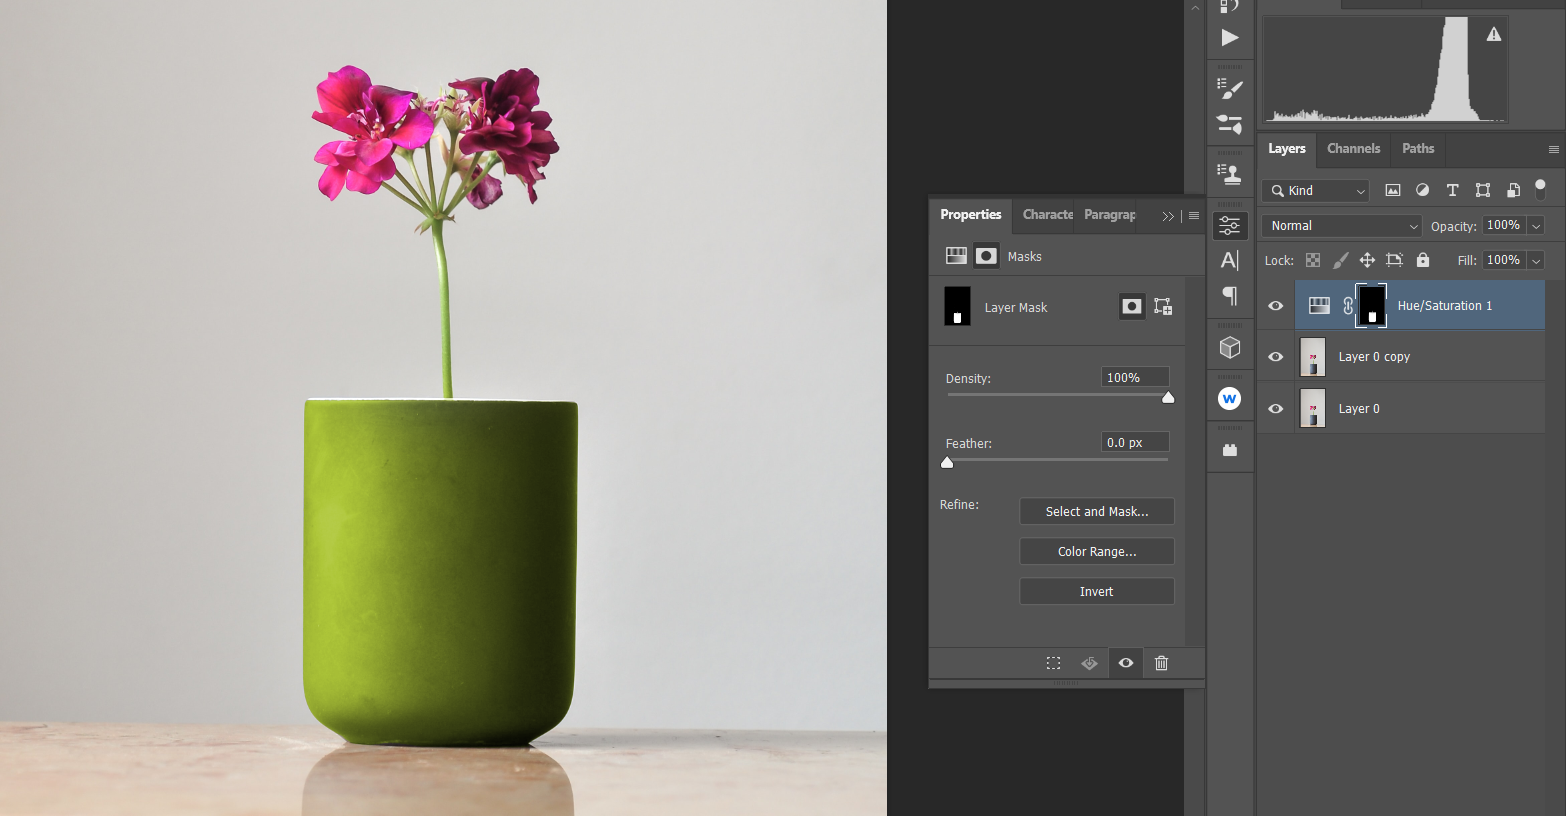1566x816 pixels.
Task: Open the Kind filter dropdown
Action: pos(1316,191)
